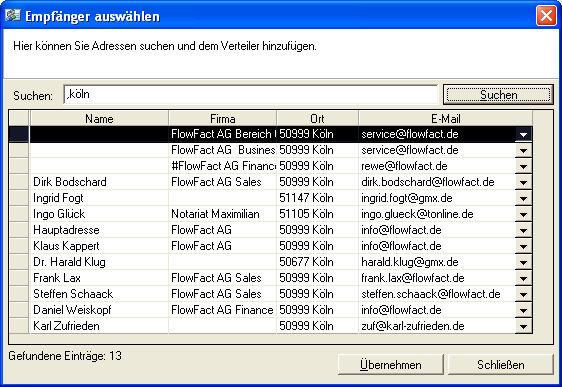Expand the dropdown for ingrid.fogt@gmx.de

[523, 198]
